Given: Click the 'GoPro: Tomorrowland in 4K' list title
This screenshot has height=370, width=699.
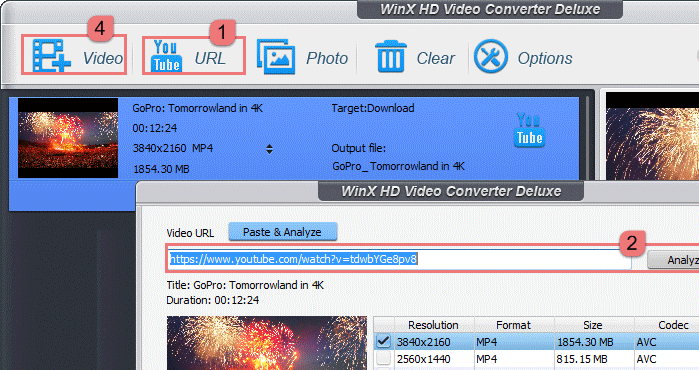Looking at the screenshot, I should [x=197, y=108].
